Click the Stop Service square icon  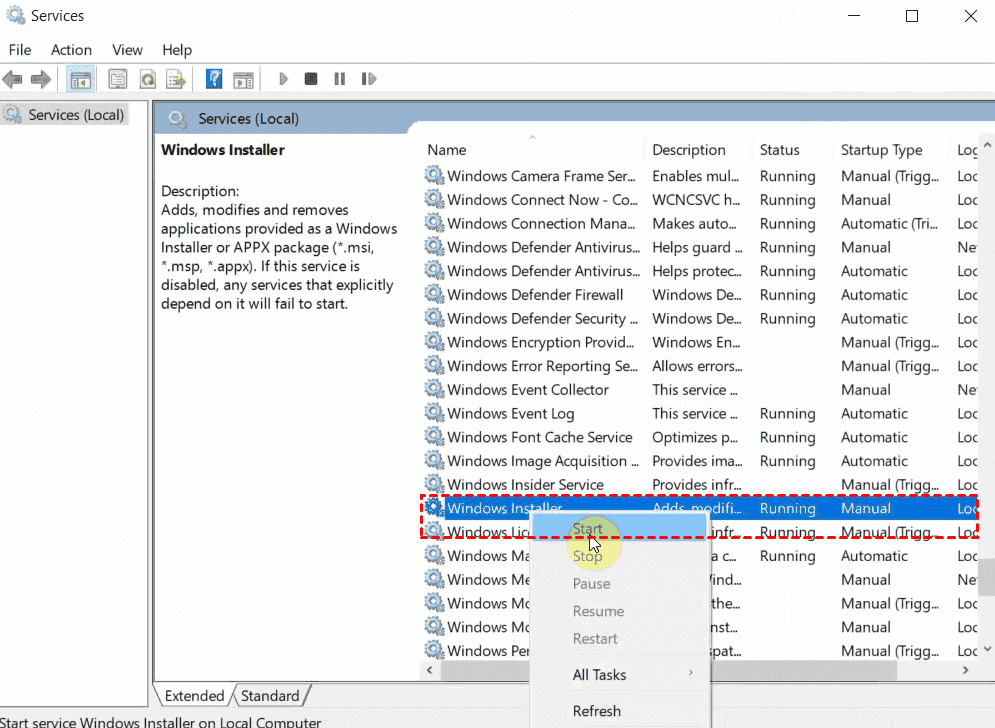click(x=311, y=79)
